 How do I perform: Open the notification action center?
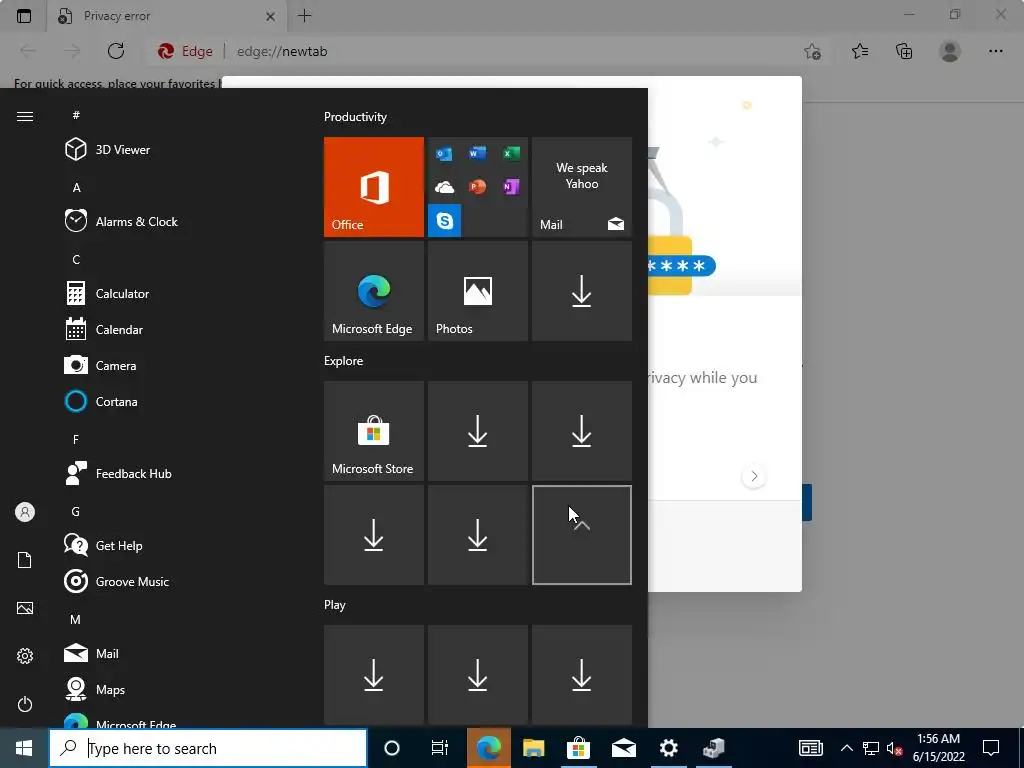coord(991,748)
